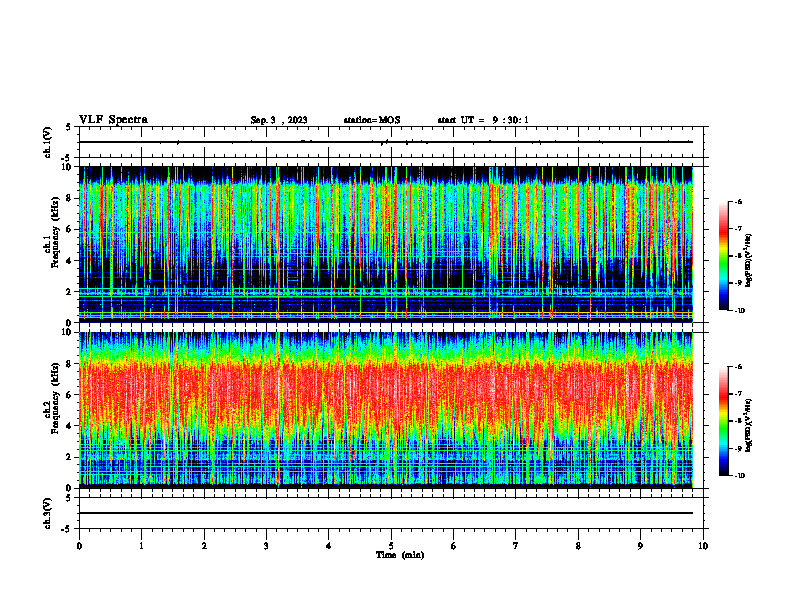Click ch.1 frequency tick label "6"
The width and height of the screenshot is (792, 612).
[x=69, y=229]
